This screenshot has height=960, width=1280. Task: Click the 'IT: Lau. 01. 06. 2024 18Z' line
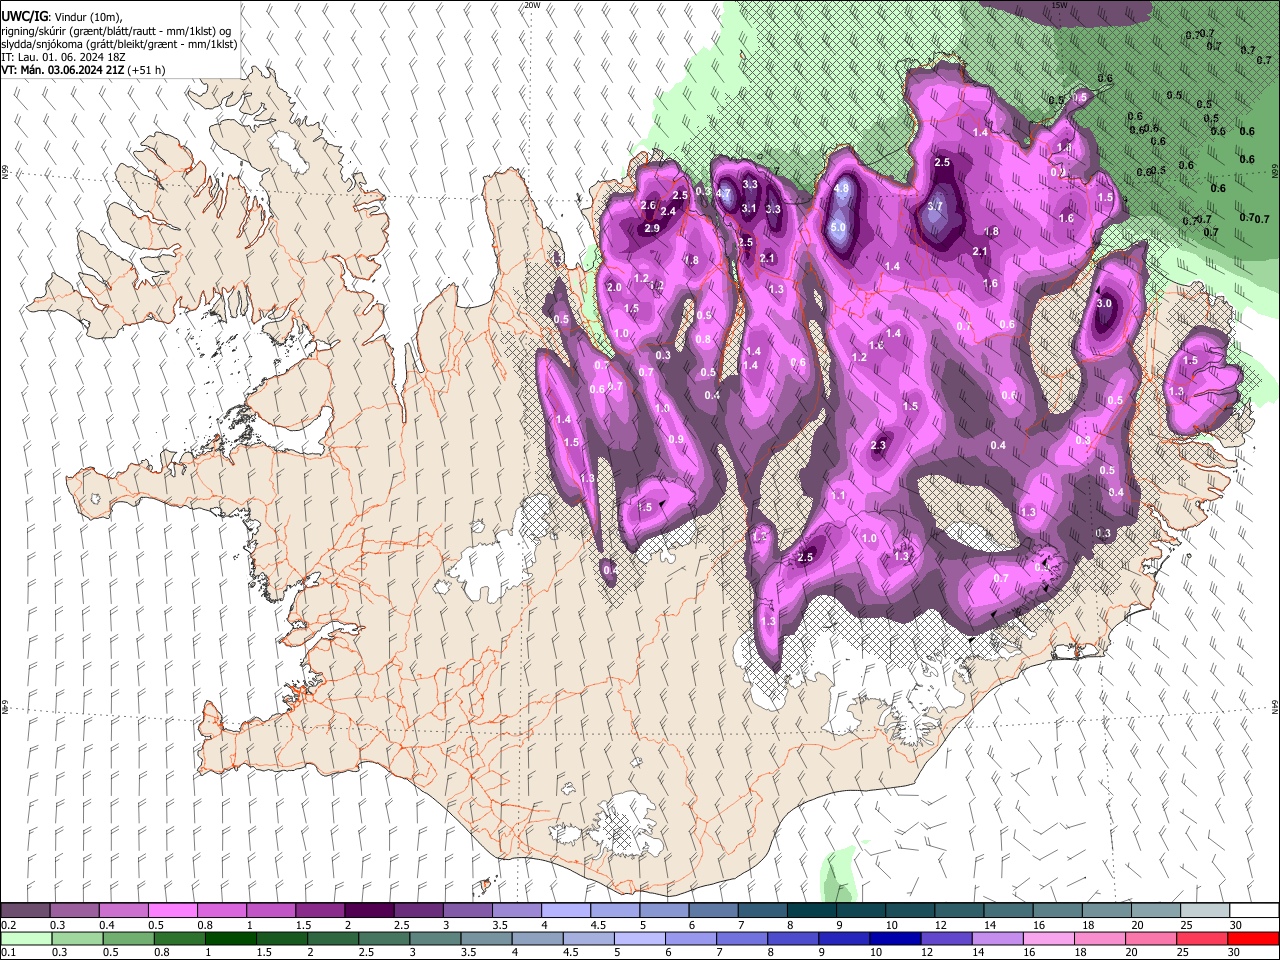(63, 57)
